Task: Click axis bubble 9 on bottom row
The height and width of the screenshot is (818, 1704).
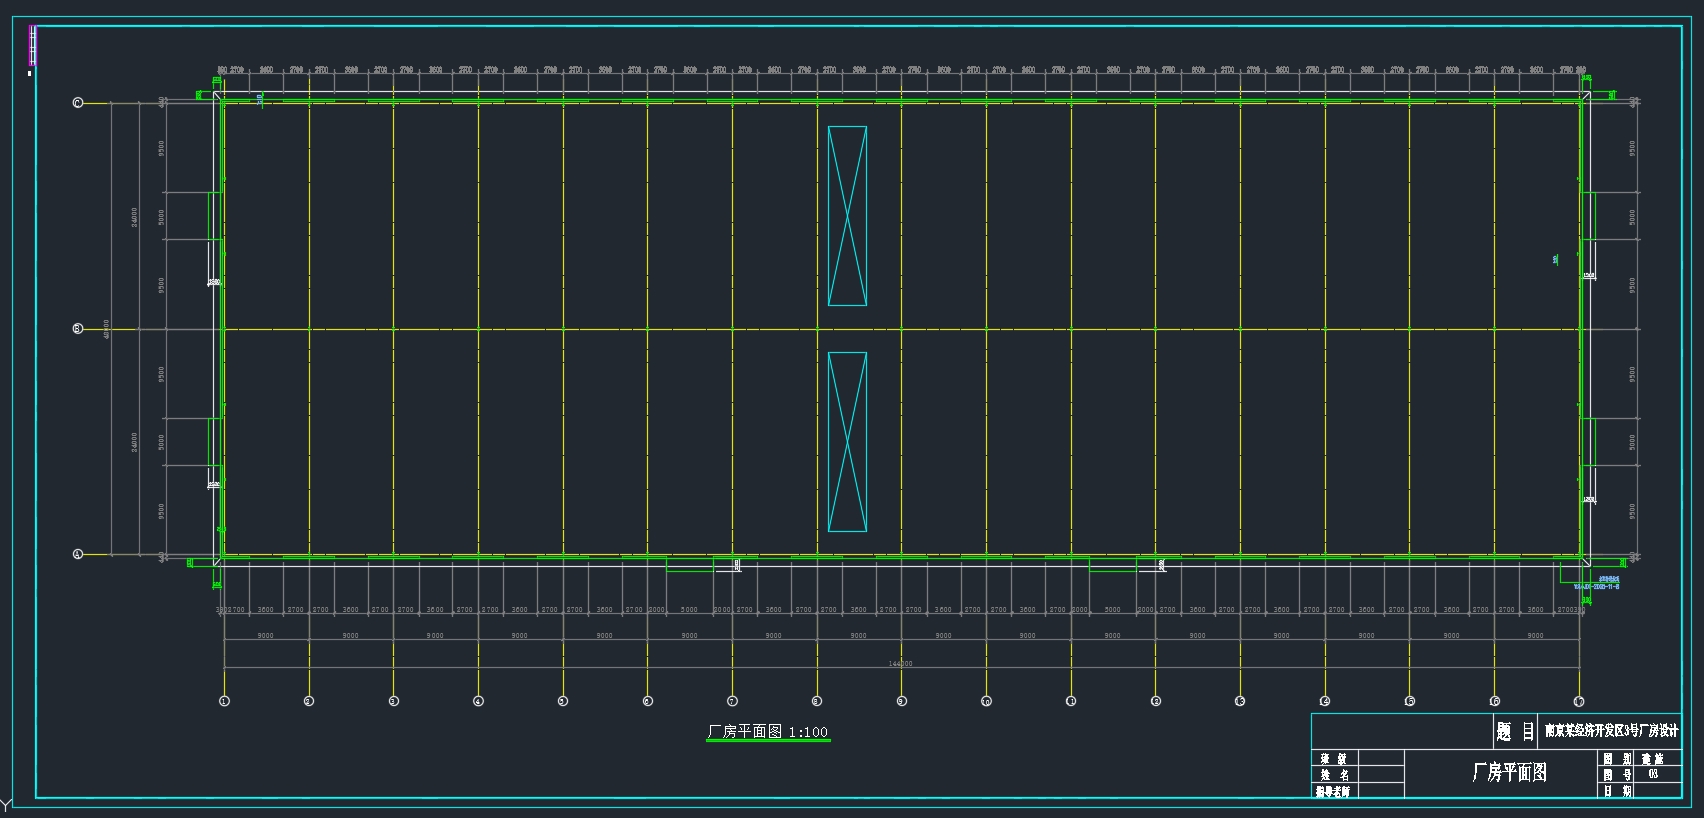Action: pyautogui.click(x=901, y=702)
